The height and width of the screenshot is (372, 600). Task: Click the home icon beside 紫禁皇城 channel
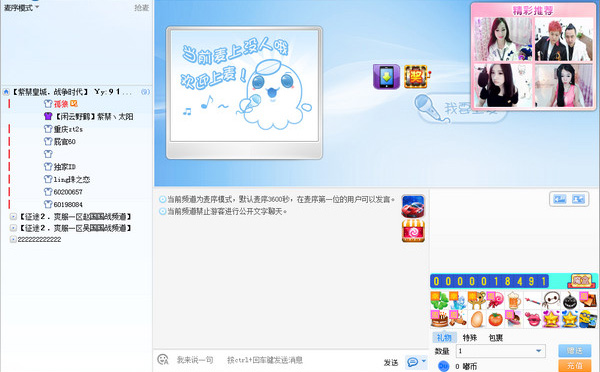click(6, 92)
